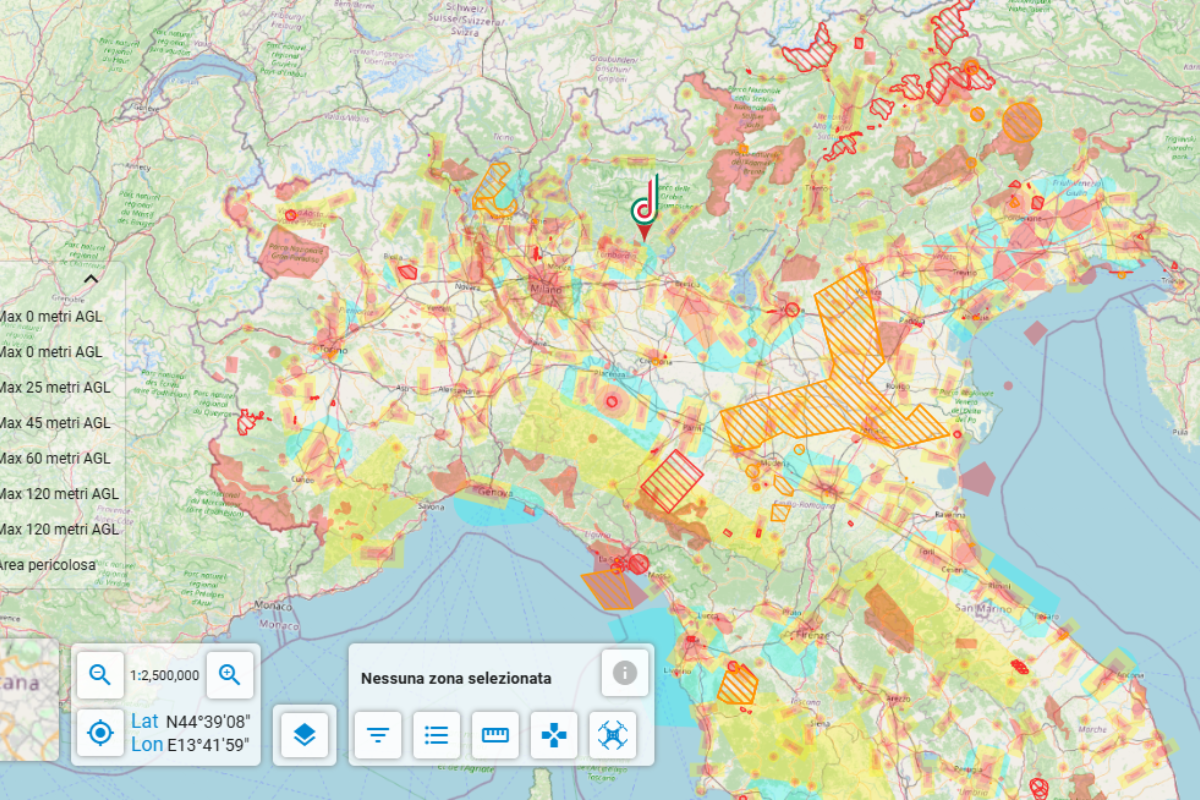Show the zones list icon
Screen dimensions: 1200x800
[436, 735]
